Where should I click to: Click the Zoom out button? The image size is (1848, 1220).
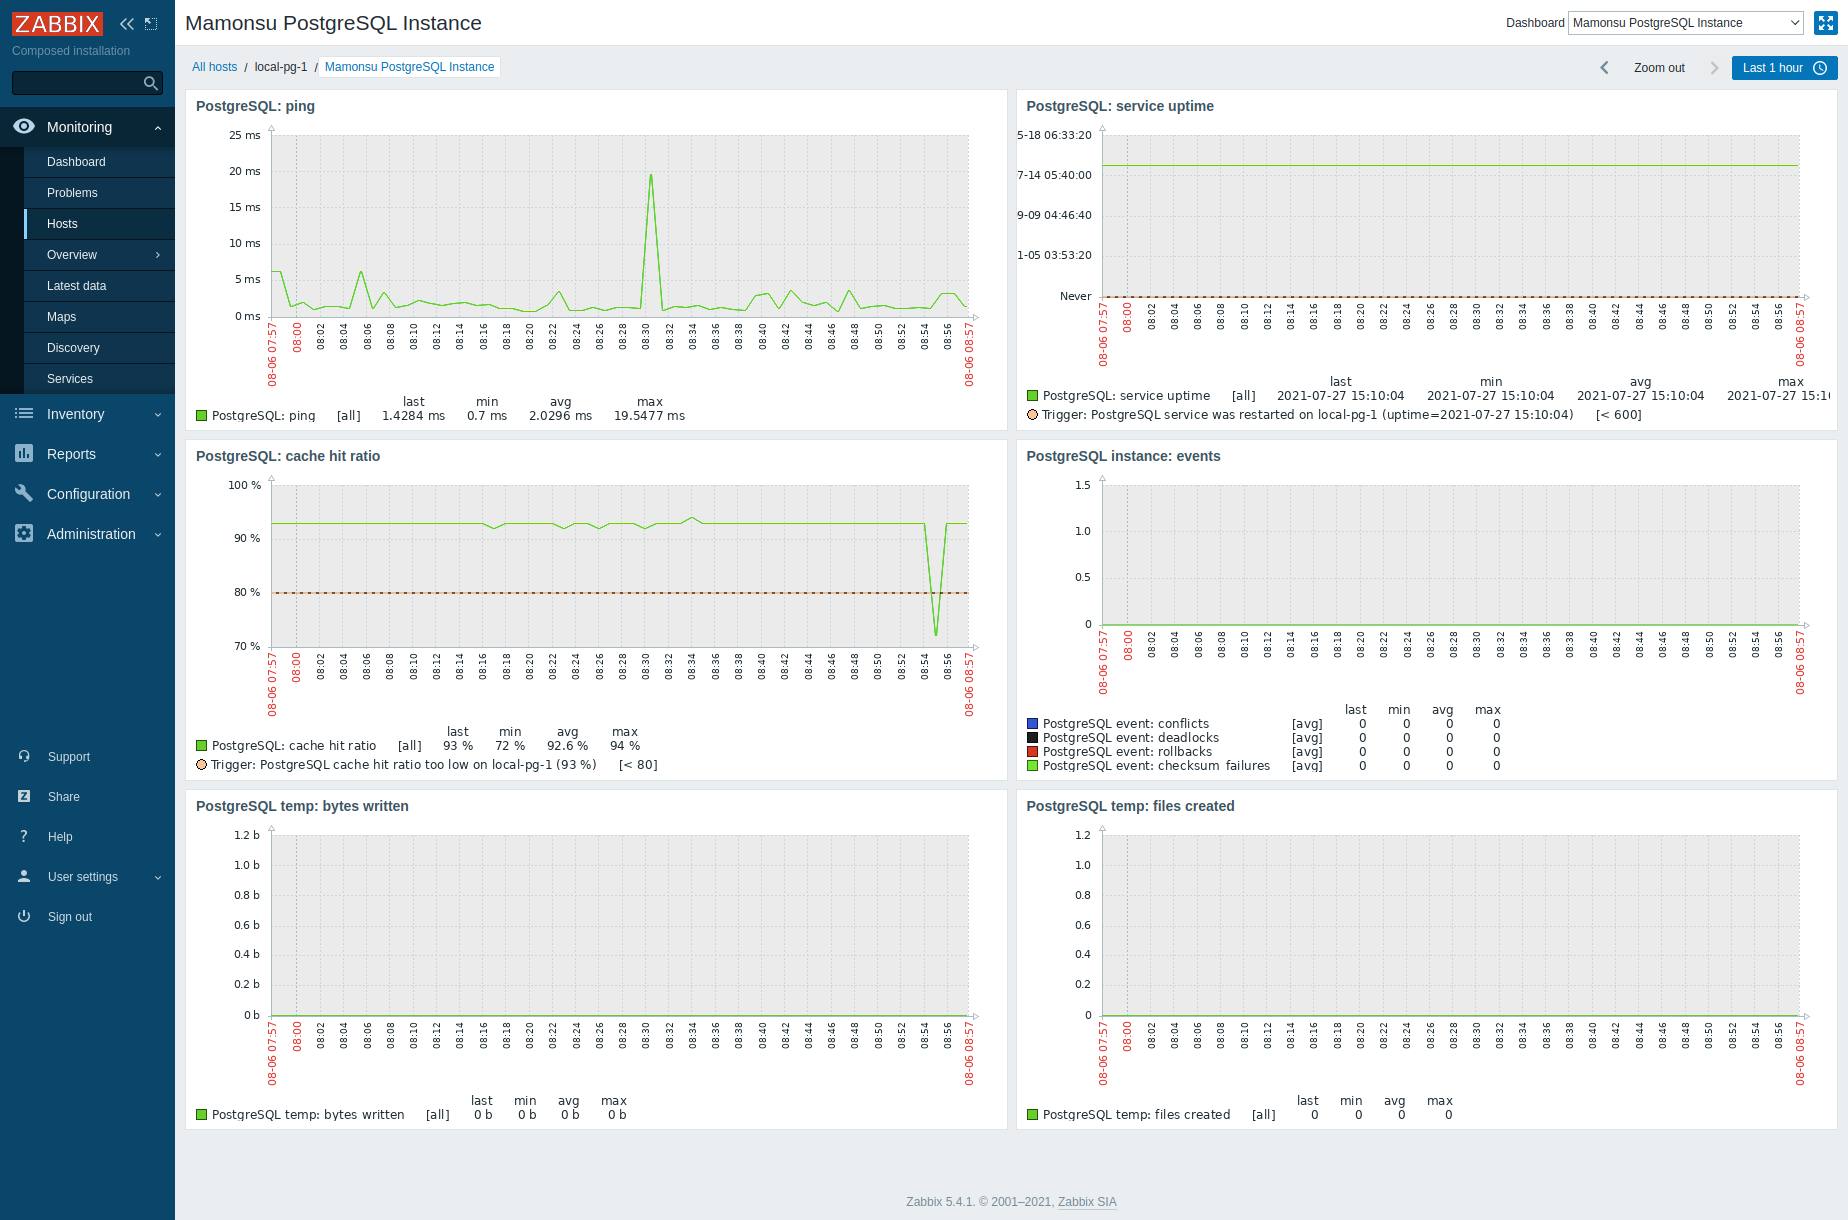pyautogui.click(x=1659, y=68)
